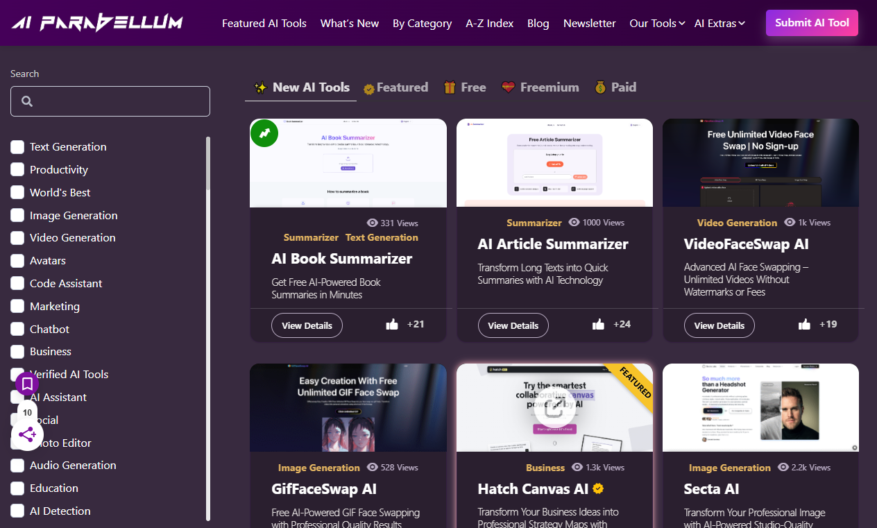Image resolution: width=877 pixels, height=528 pixels.
Task: Switch to the Freemium tab
Action: point(540,88)
